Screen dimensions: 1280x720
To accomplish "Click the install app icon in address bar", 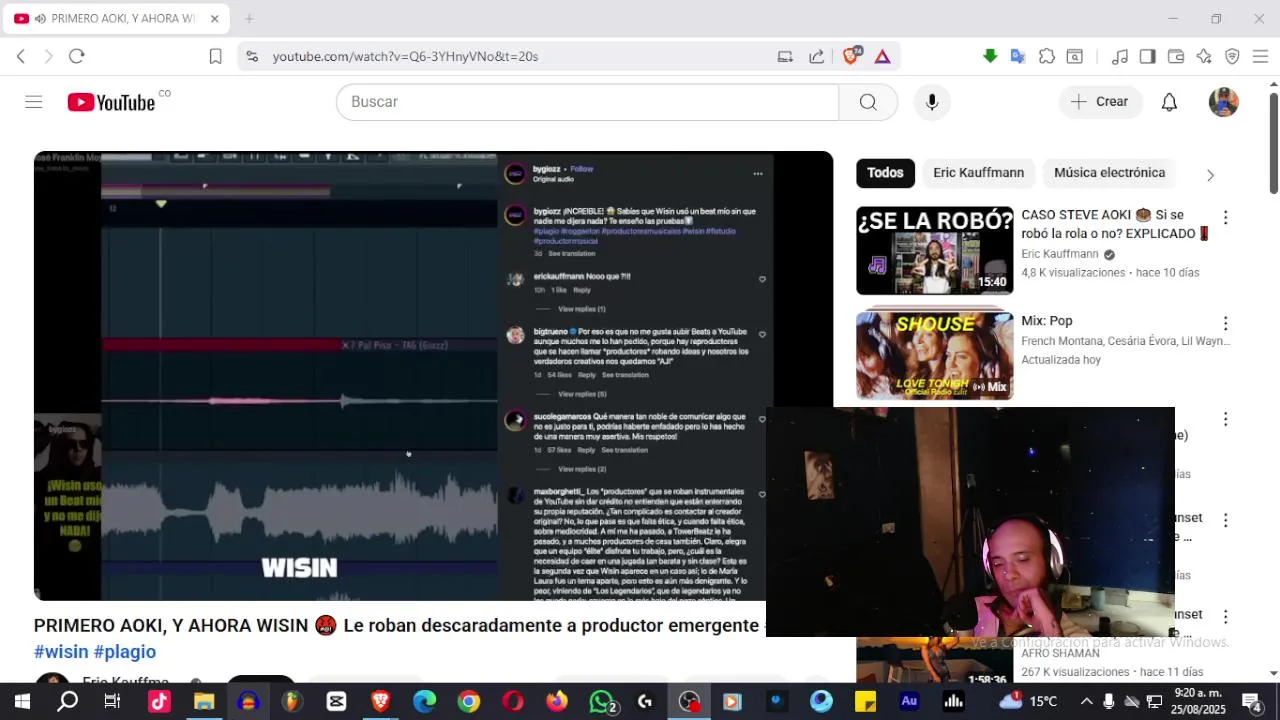I will pos(785,57).
